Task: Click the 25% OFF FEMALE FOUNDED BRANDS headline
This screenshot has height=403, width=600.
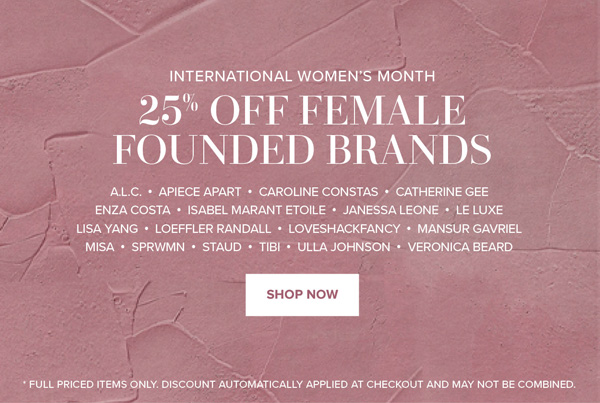Action: pos(302,130)
